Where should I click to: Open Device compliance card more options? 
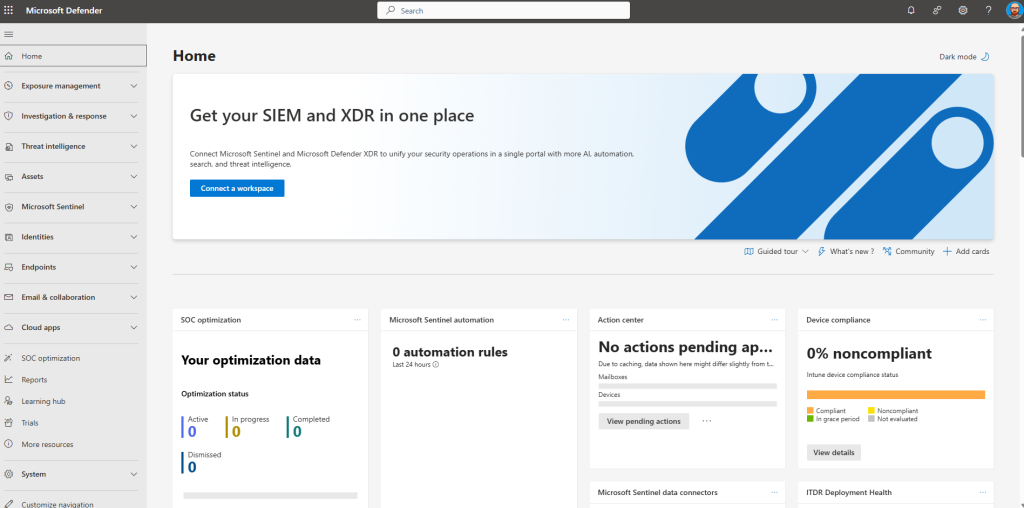tap(983, 320)
